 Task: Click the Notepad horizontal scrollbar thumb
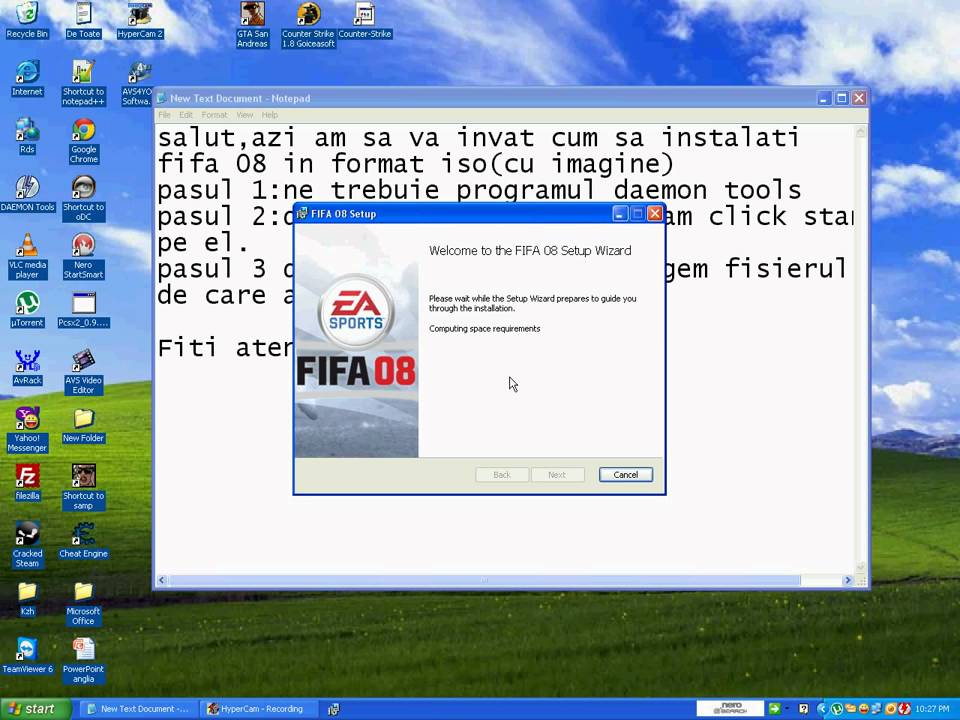point(484,580)
